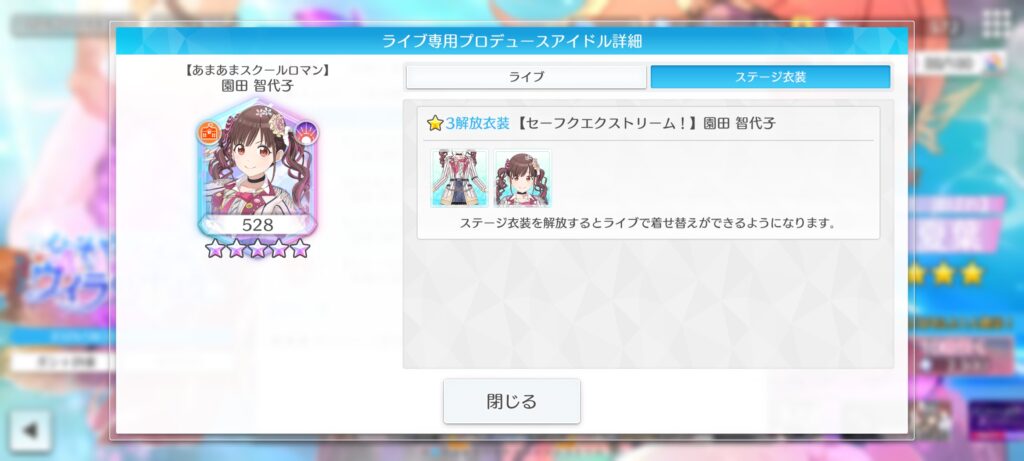Screen dimensions: 1024x461
Task: Open the grid menu icon top-right
Action: pos(996,25)
